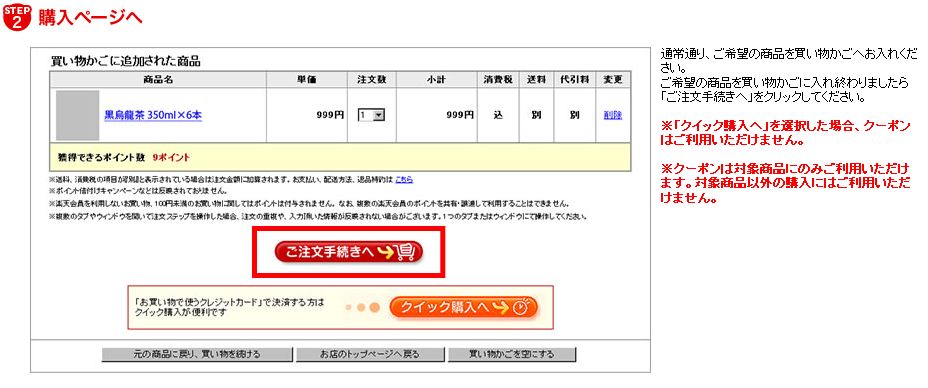
Task: Click the 消費税 column header
Action: point(498,79)
